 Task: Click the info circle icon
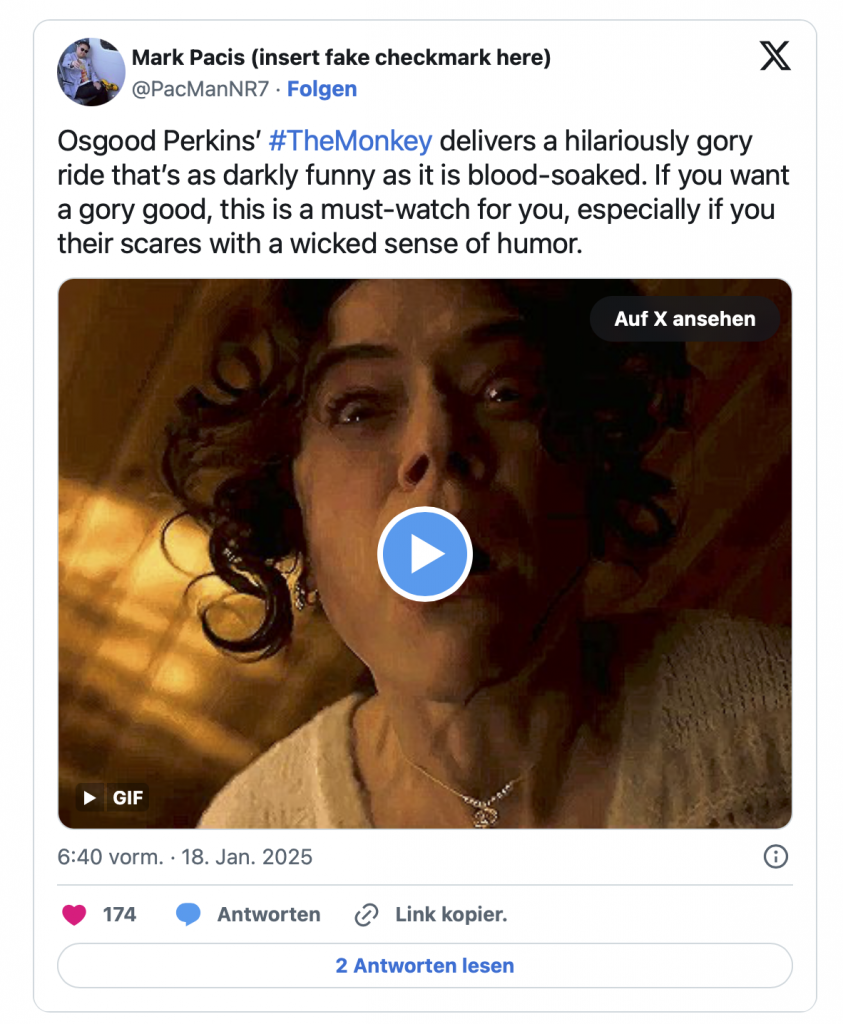pyautogui.click(x=775, y=857)
